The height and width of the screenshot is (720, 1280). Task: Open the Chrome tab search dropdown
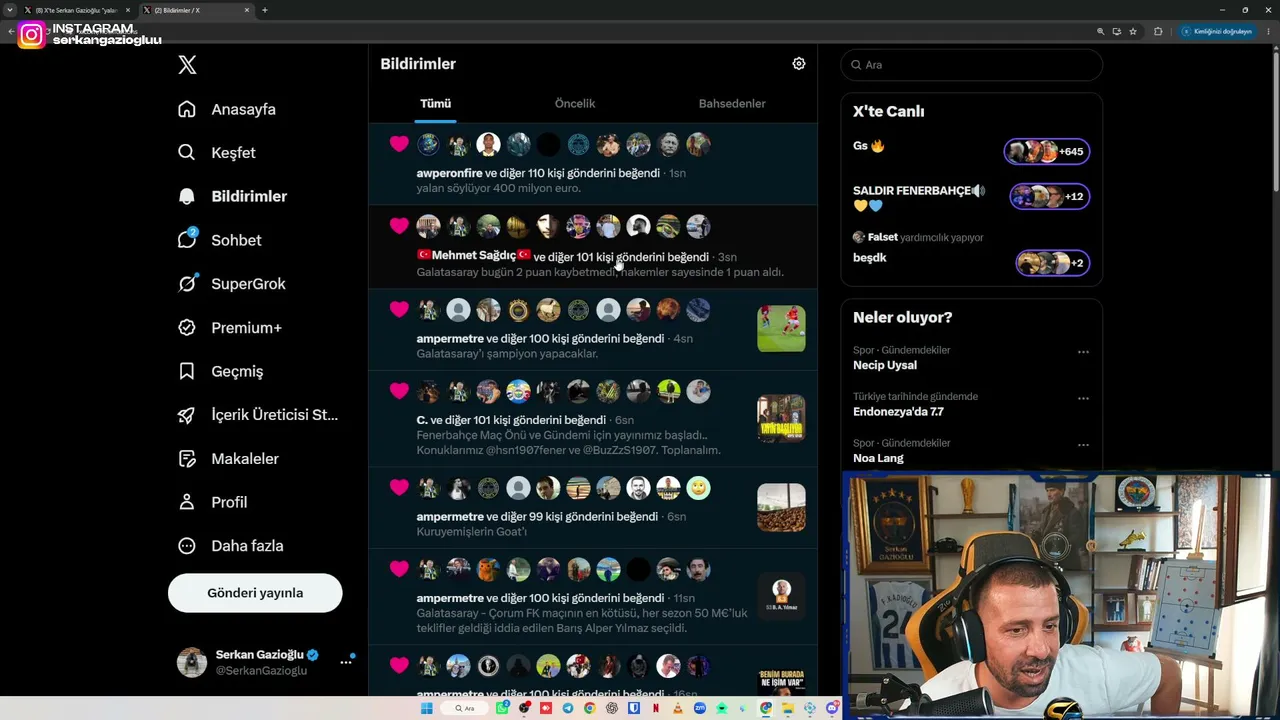9,10
